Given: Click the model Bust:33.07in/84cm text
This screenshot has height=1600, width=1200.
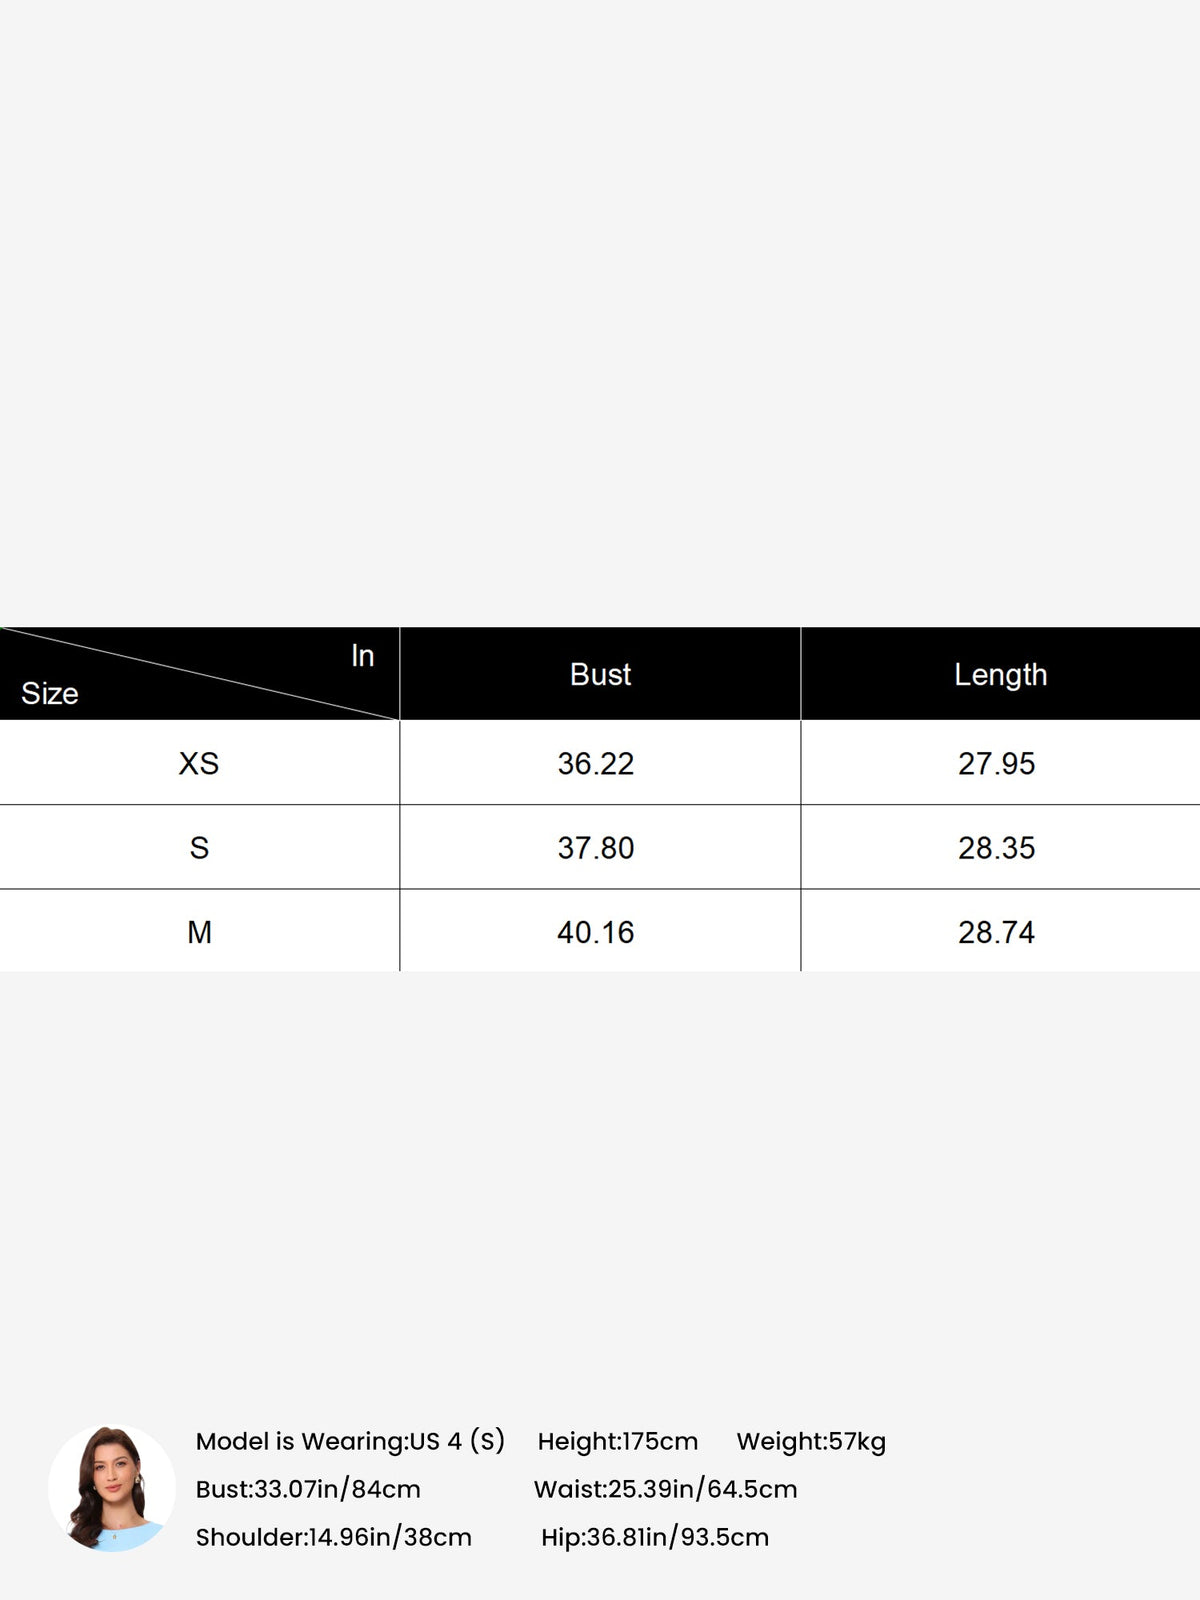Looking at the screenshot, I should click(308, 1489).
